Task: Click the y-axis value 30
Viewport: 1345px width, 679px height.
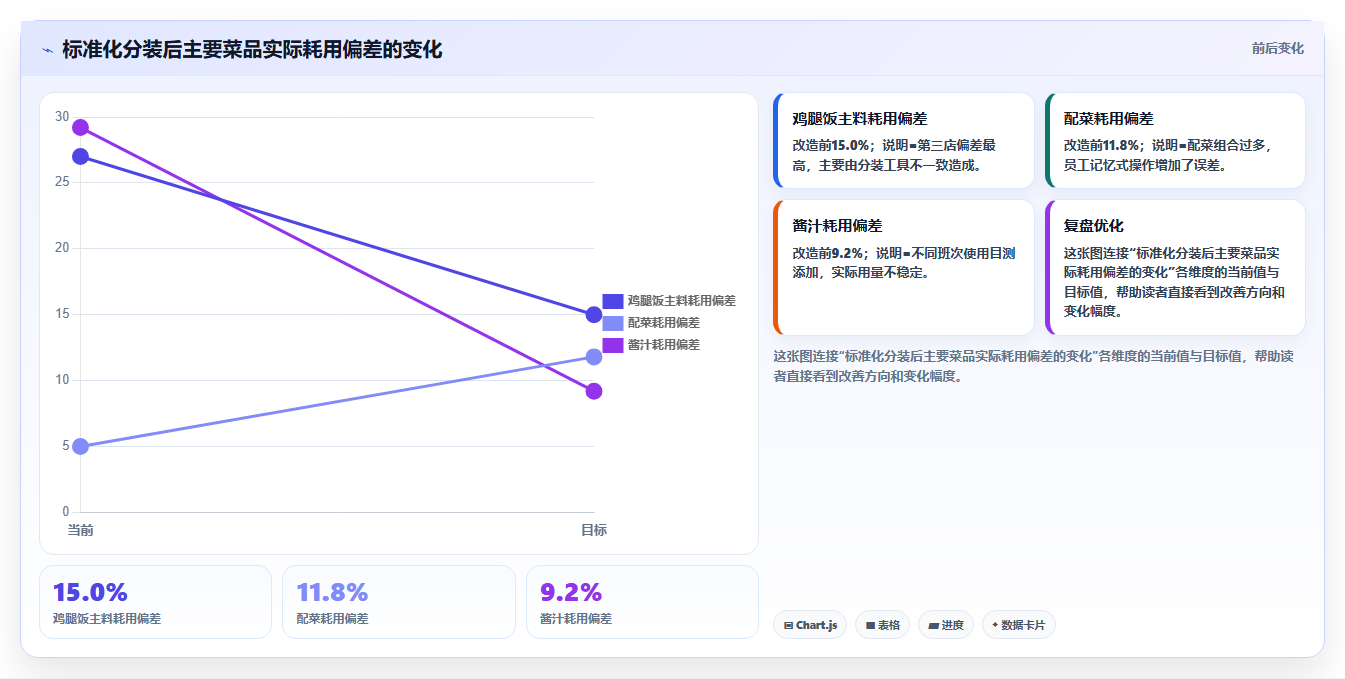Action: click(62, 117)
